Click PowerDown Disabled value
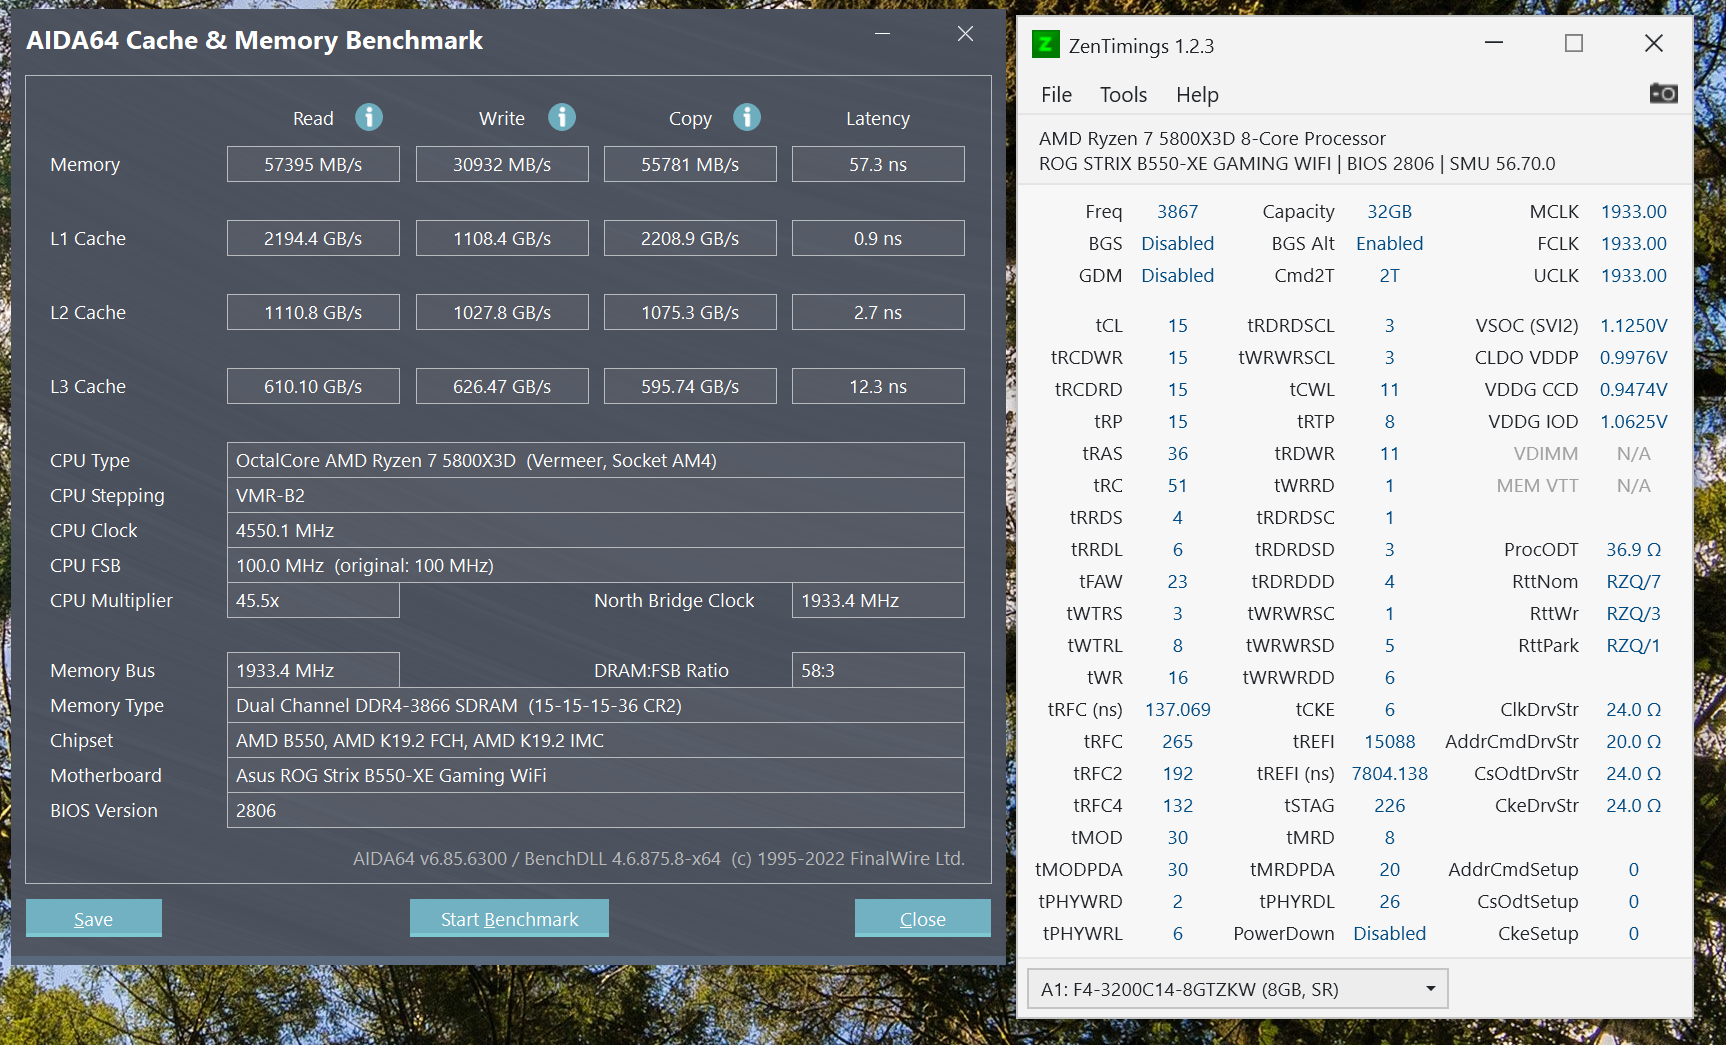Viewport: 1726px width, 1045px height. [x=1389, y=934]
